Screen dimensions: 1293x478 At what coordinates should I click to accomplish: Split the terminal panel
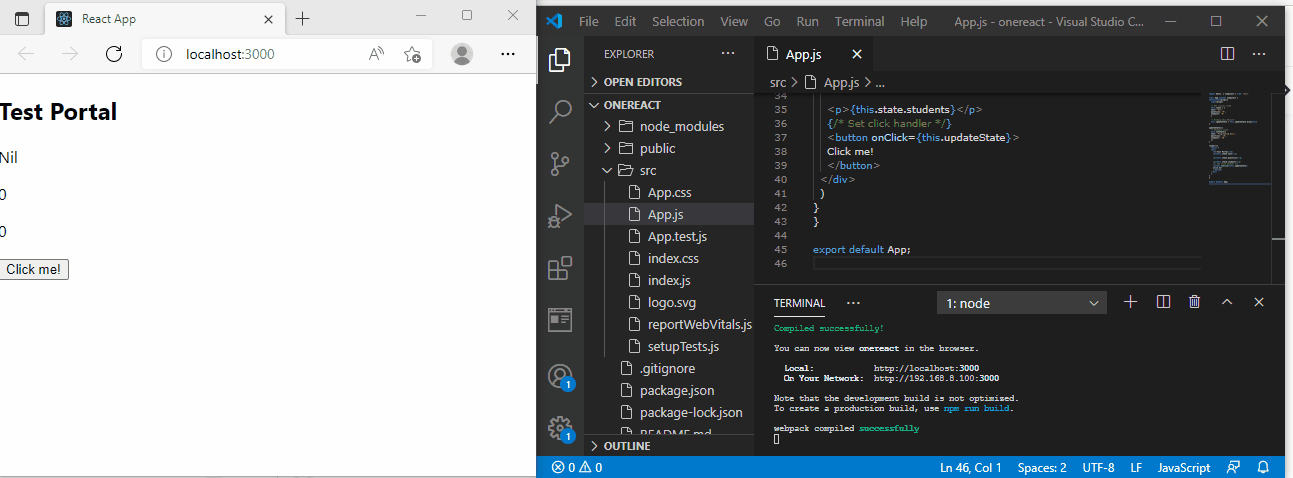[x=1163, y=302]
